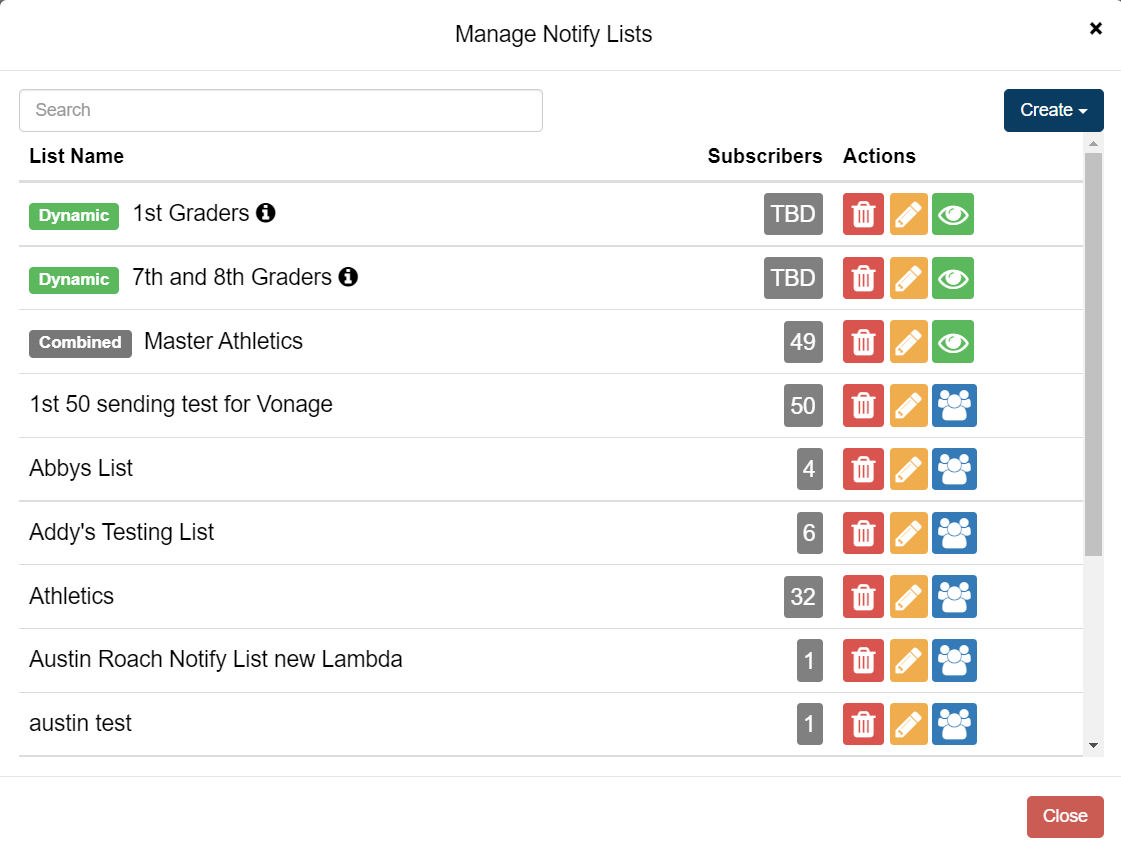Click the Subscribers column header

[765, 156]
